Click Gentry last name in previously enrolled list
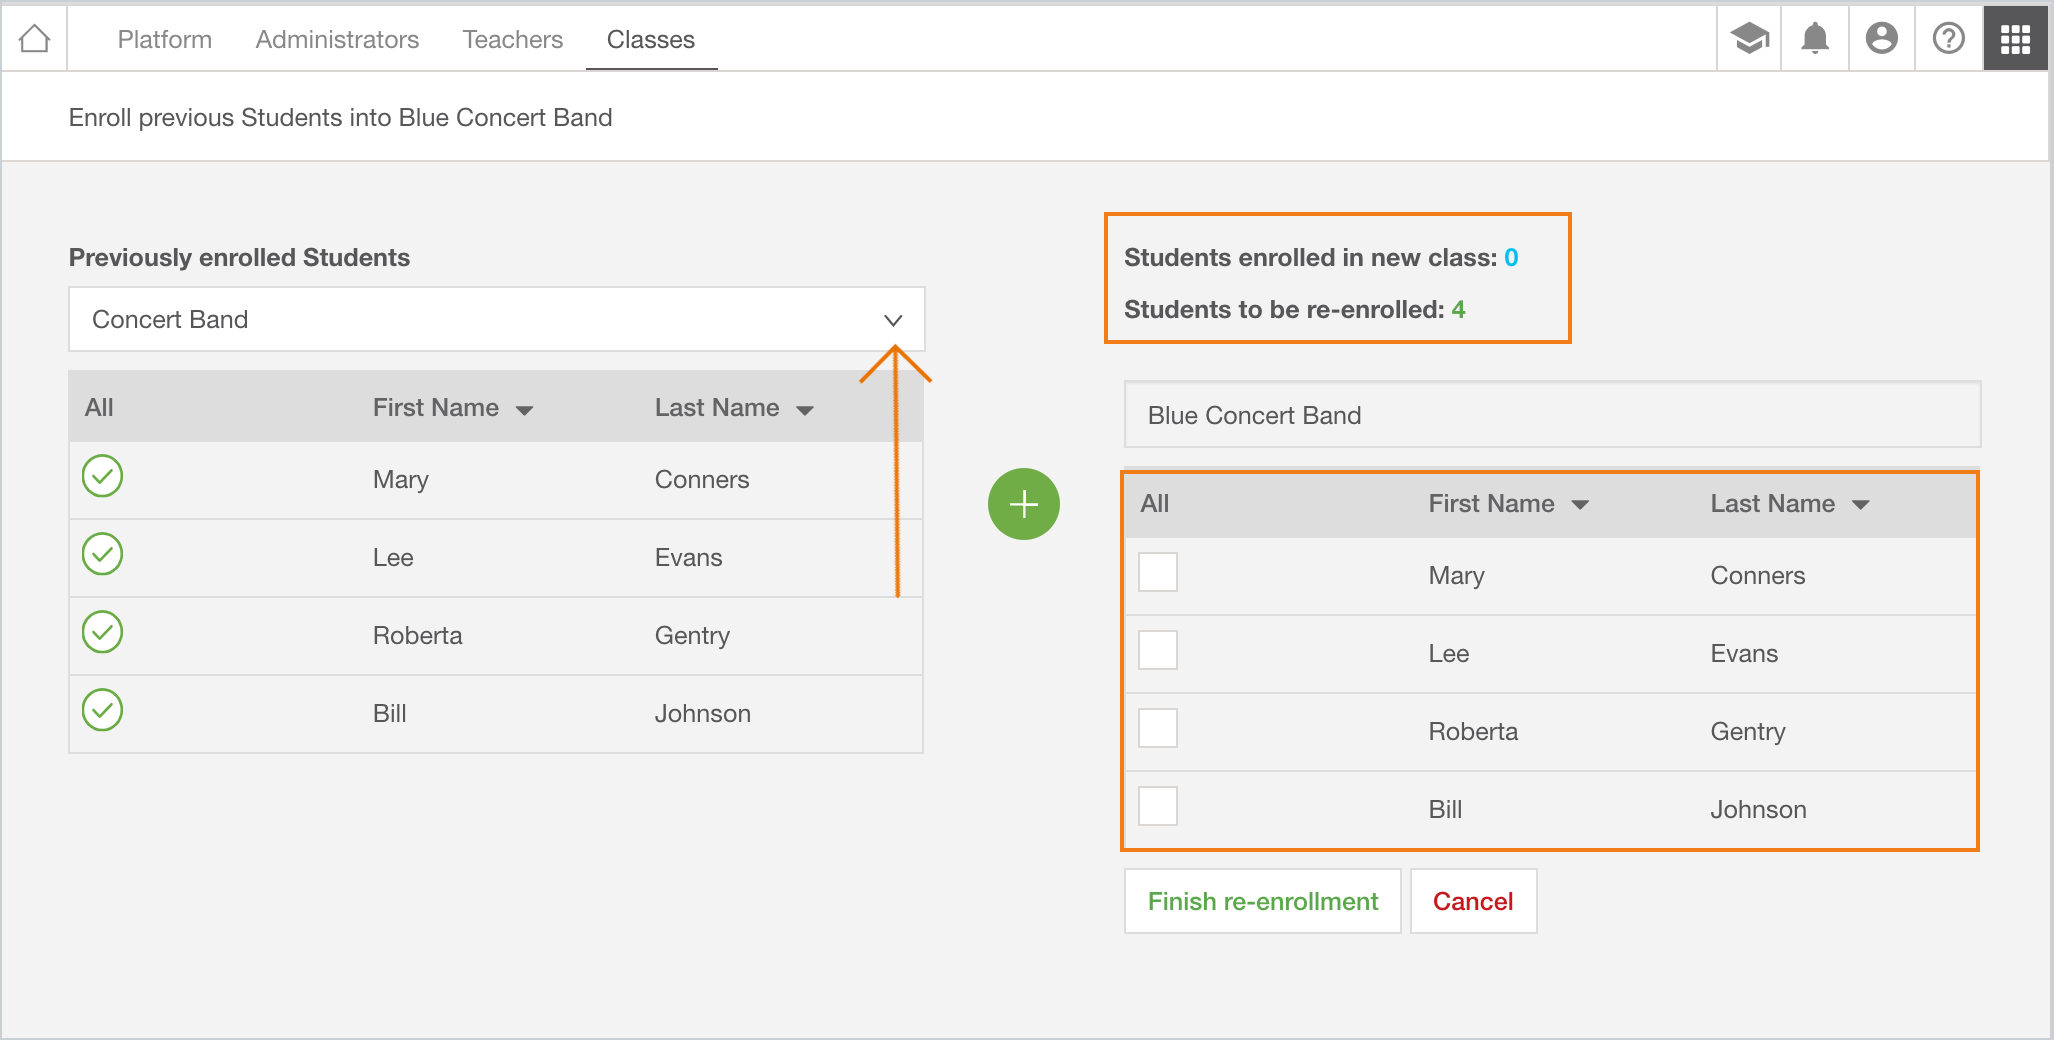2054x1040 pixels. coord(692,636)
